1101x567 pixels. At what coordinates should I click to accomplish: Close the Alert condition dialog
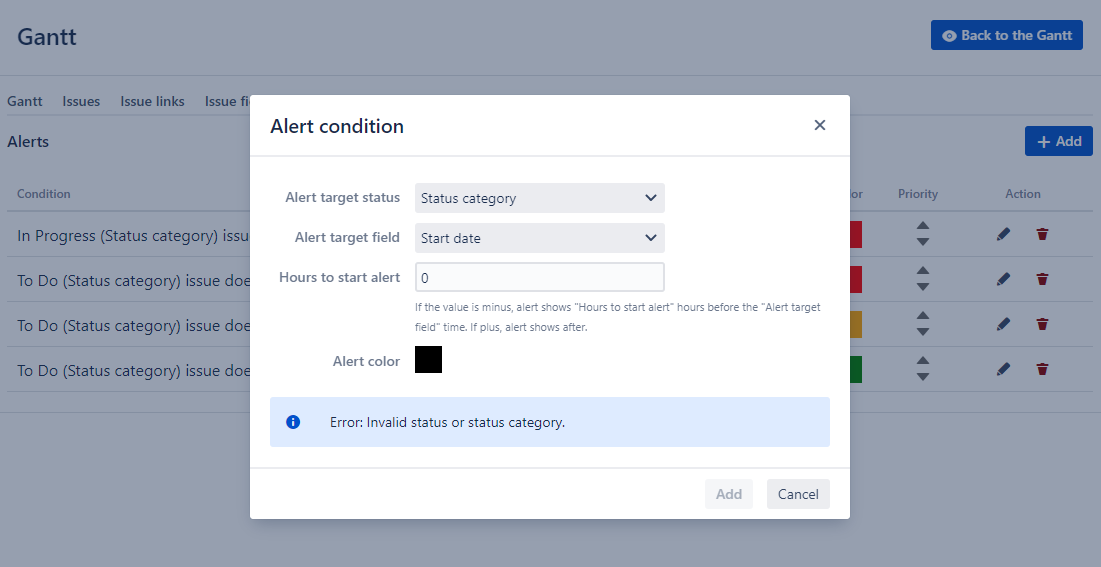coord(820,125)
